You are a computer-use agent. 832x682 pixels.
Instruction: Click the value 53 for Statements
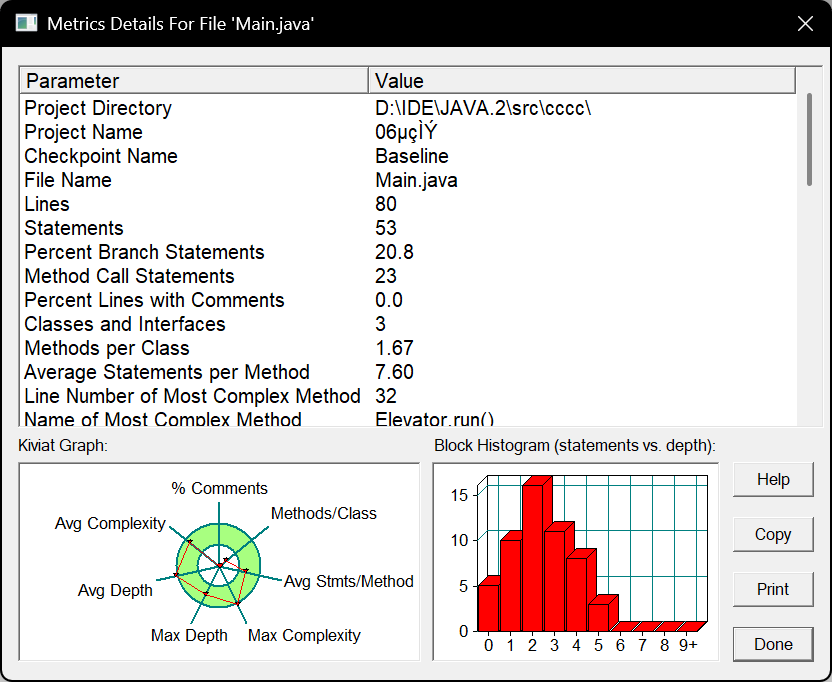(386, 228)
